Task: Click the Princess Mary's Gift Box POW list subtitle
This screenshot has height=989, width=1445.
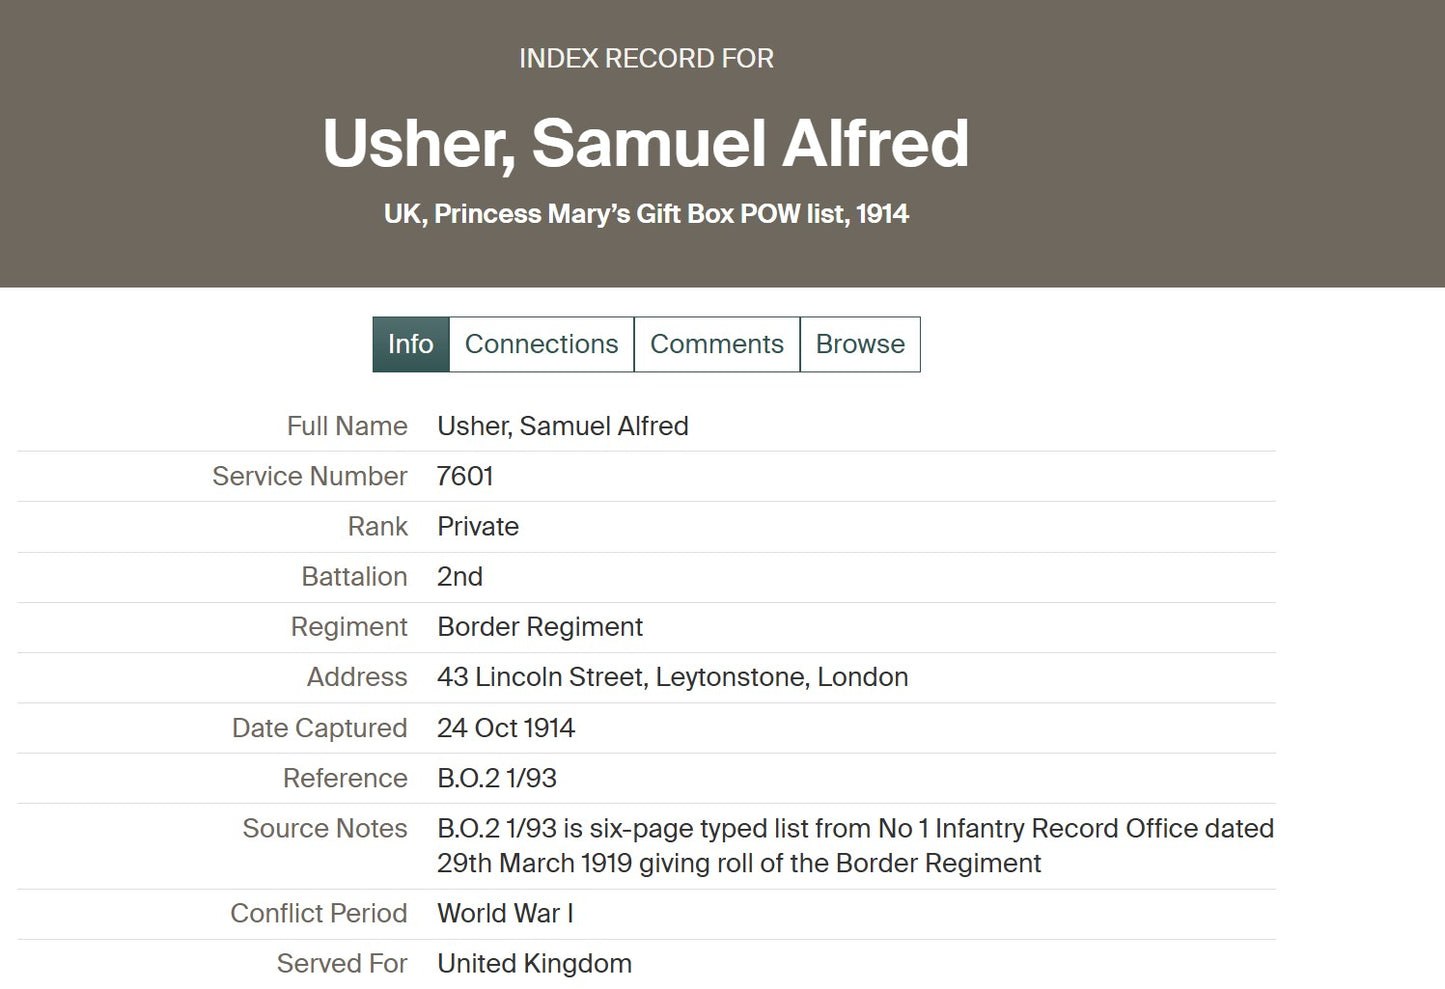Action: coord(646,214)
